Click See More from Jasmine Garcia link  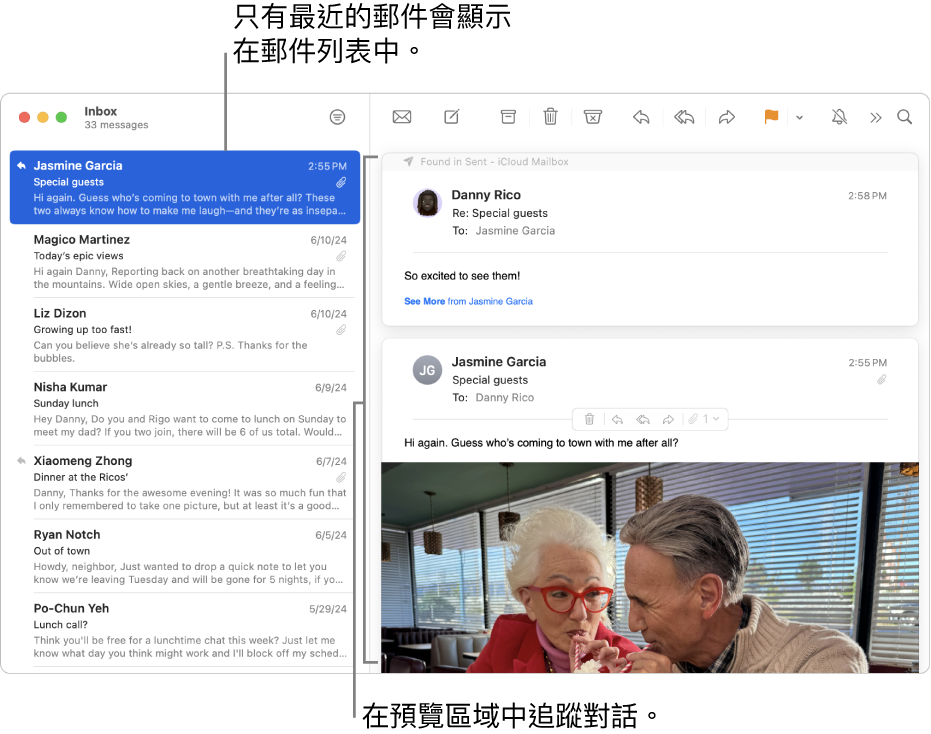coord(468,301)
